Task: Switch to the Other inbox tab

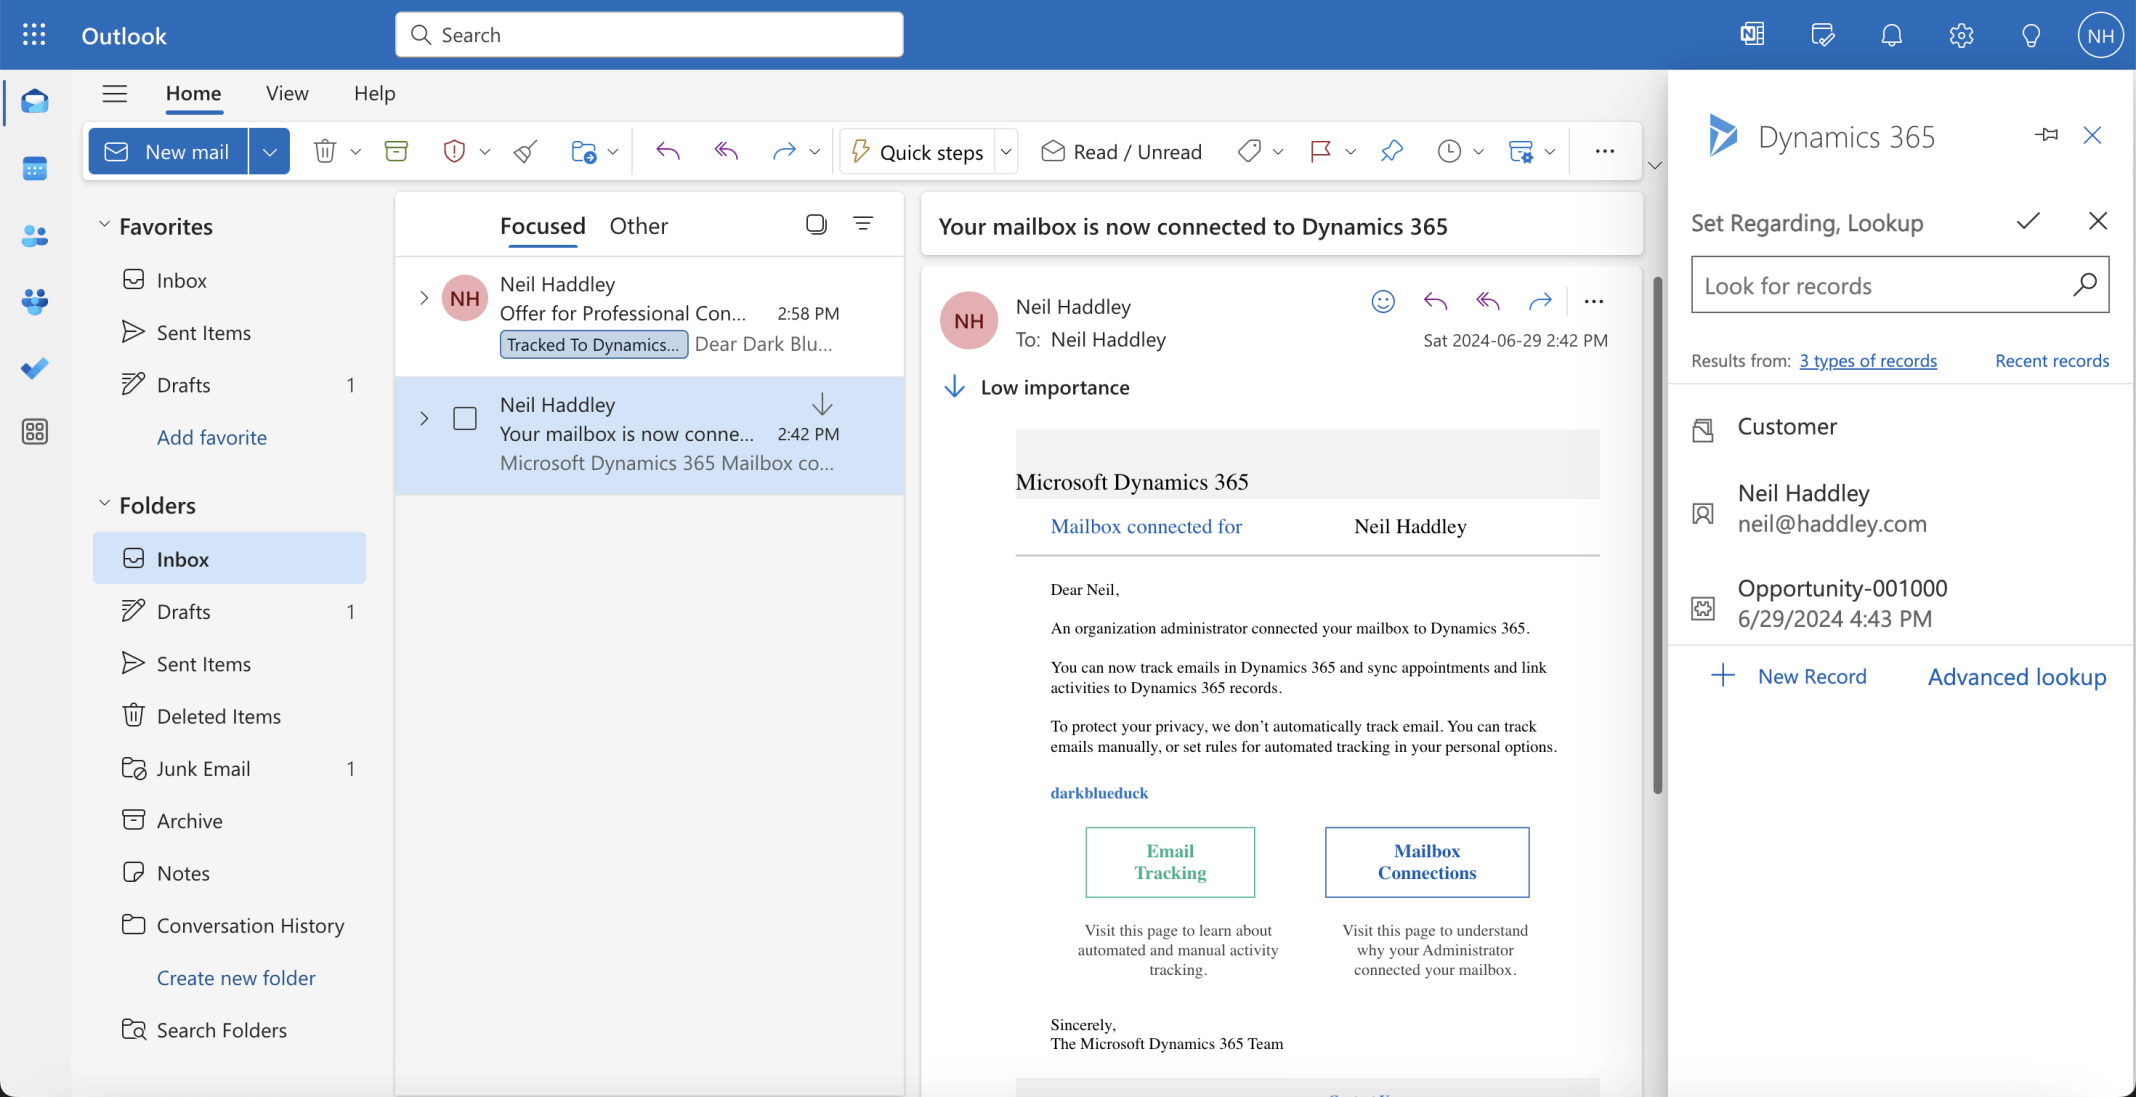Action: 638,225
